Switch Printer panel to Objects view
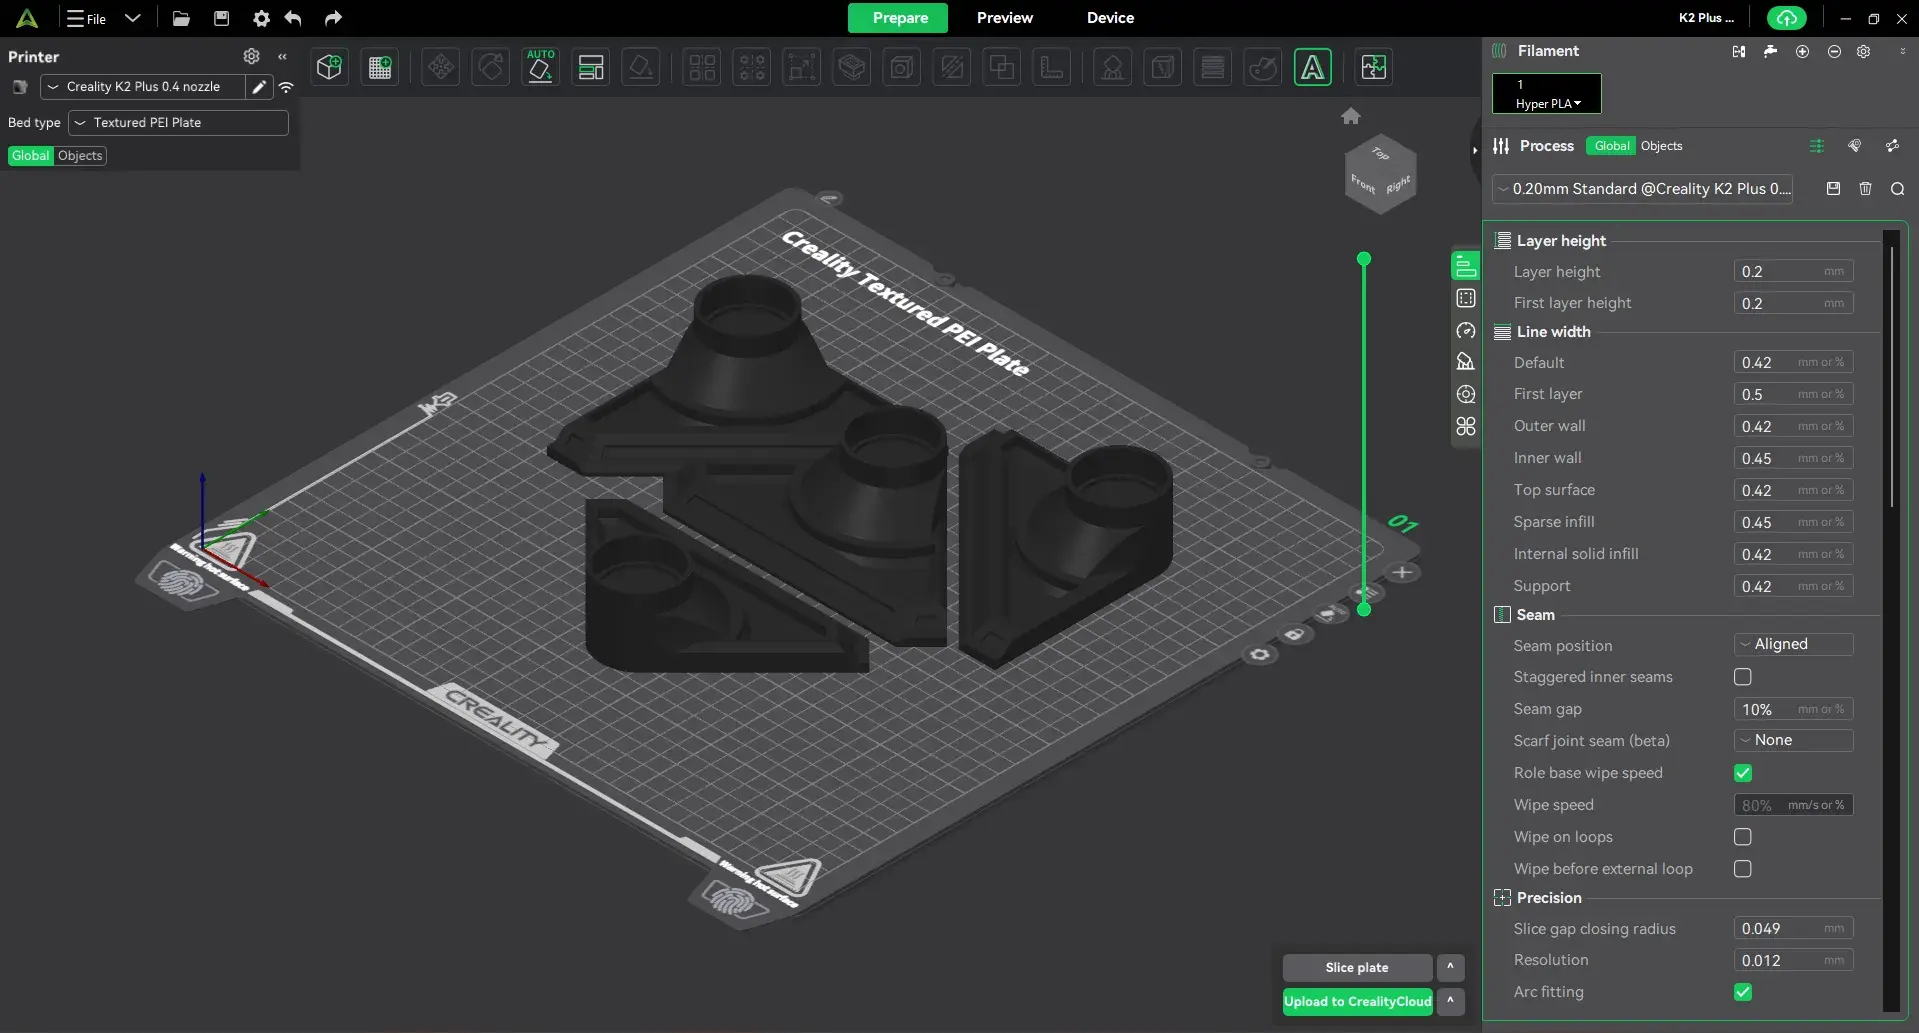The height and width of the screenshot is (1033, 1919). [x=80, y=156]
